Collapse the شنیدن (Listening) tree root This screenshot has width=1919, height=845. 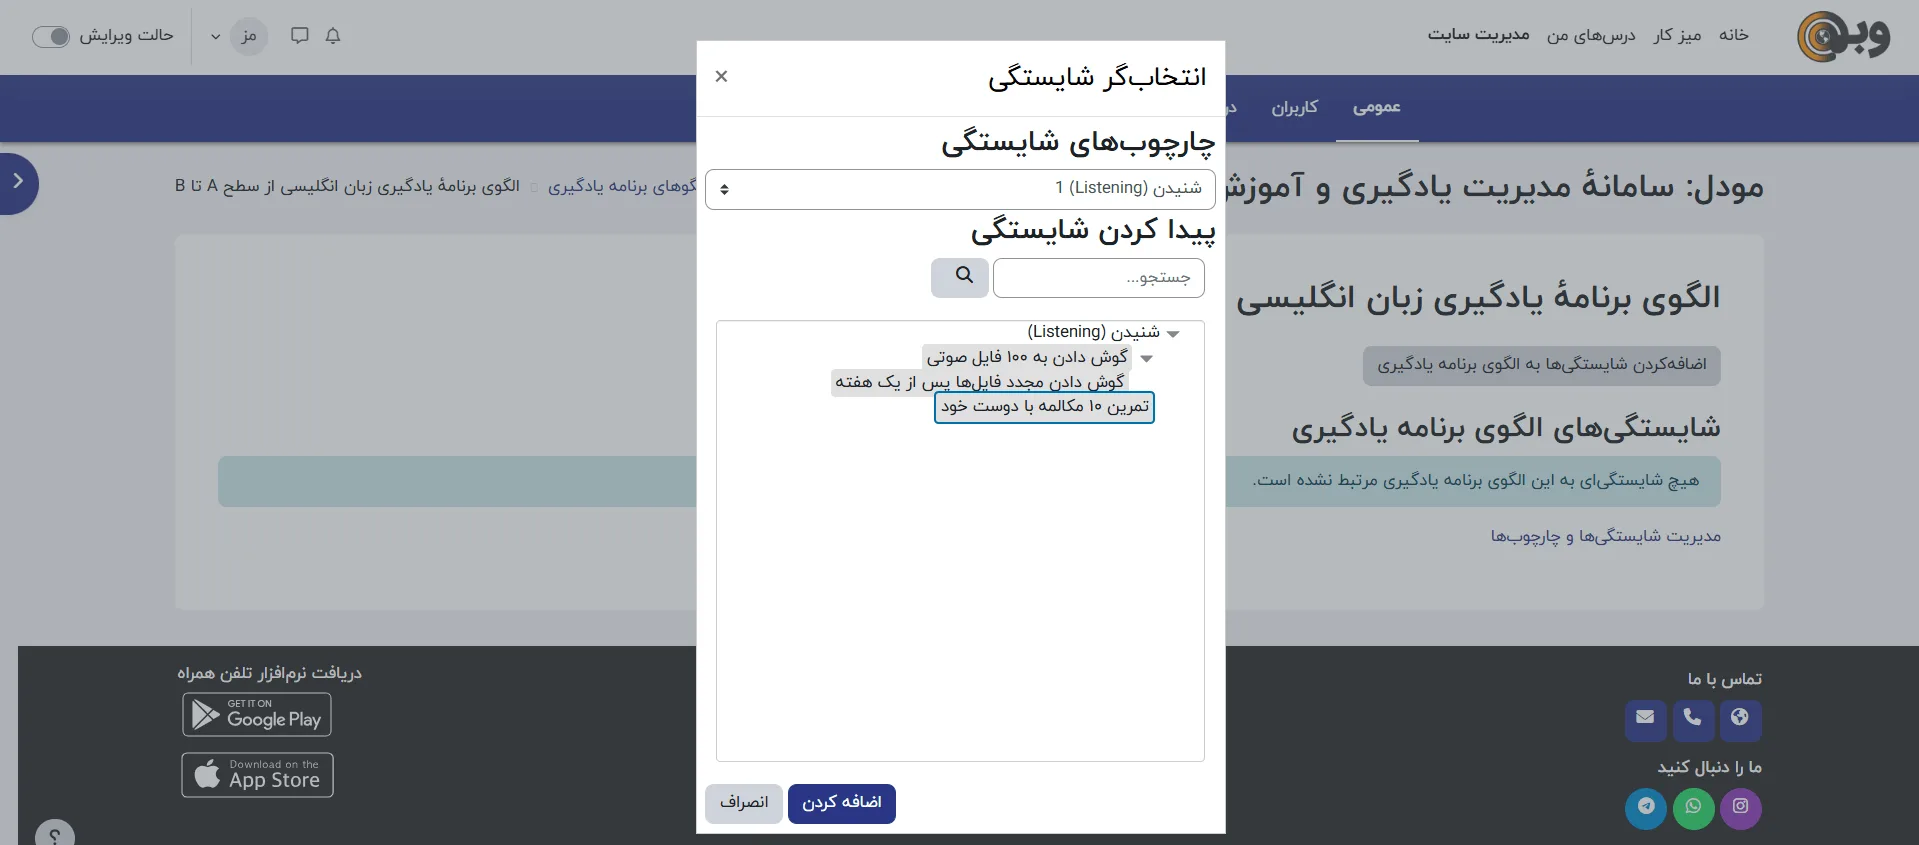[1173, 334]
